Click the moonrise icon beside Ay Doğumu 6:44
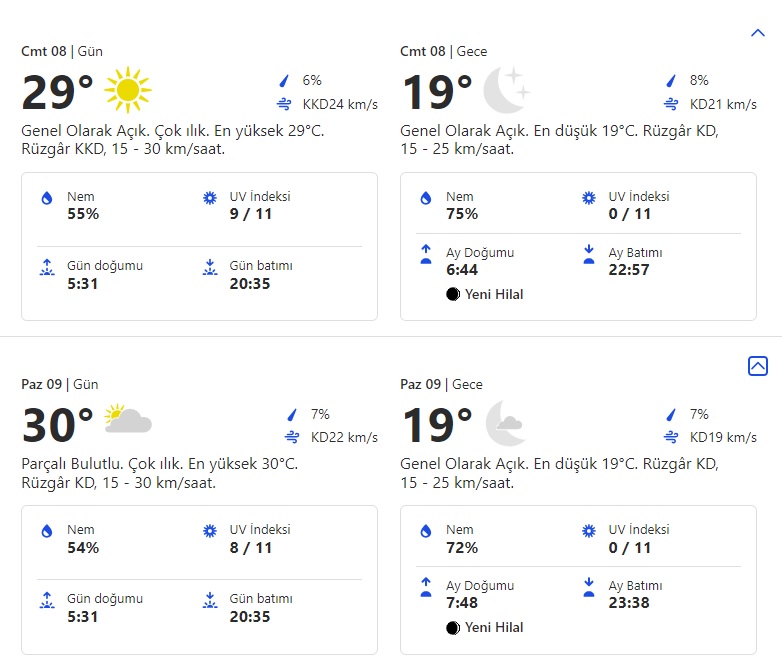782x662 pixels. pos(426,255)
